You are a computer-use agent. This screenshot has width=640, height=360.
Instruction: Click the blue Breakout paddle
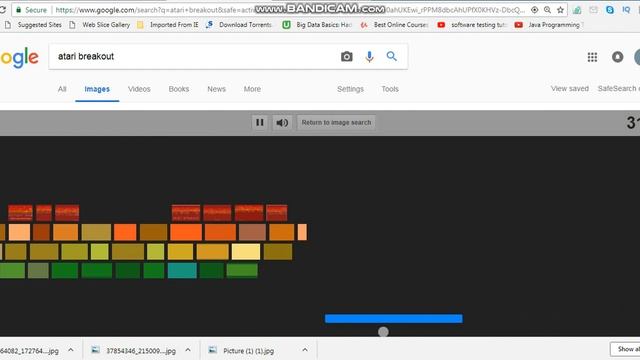point(393,318)
